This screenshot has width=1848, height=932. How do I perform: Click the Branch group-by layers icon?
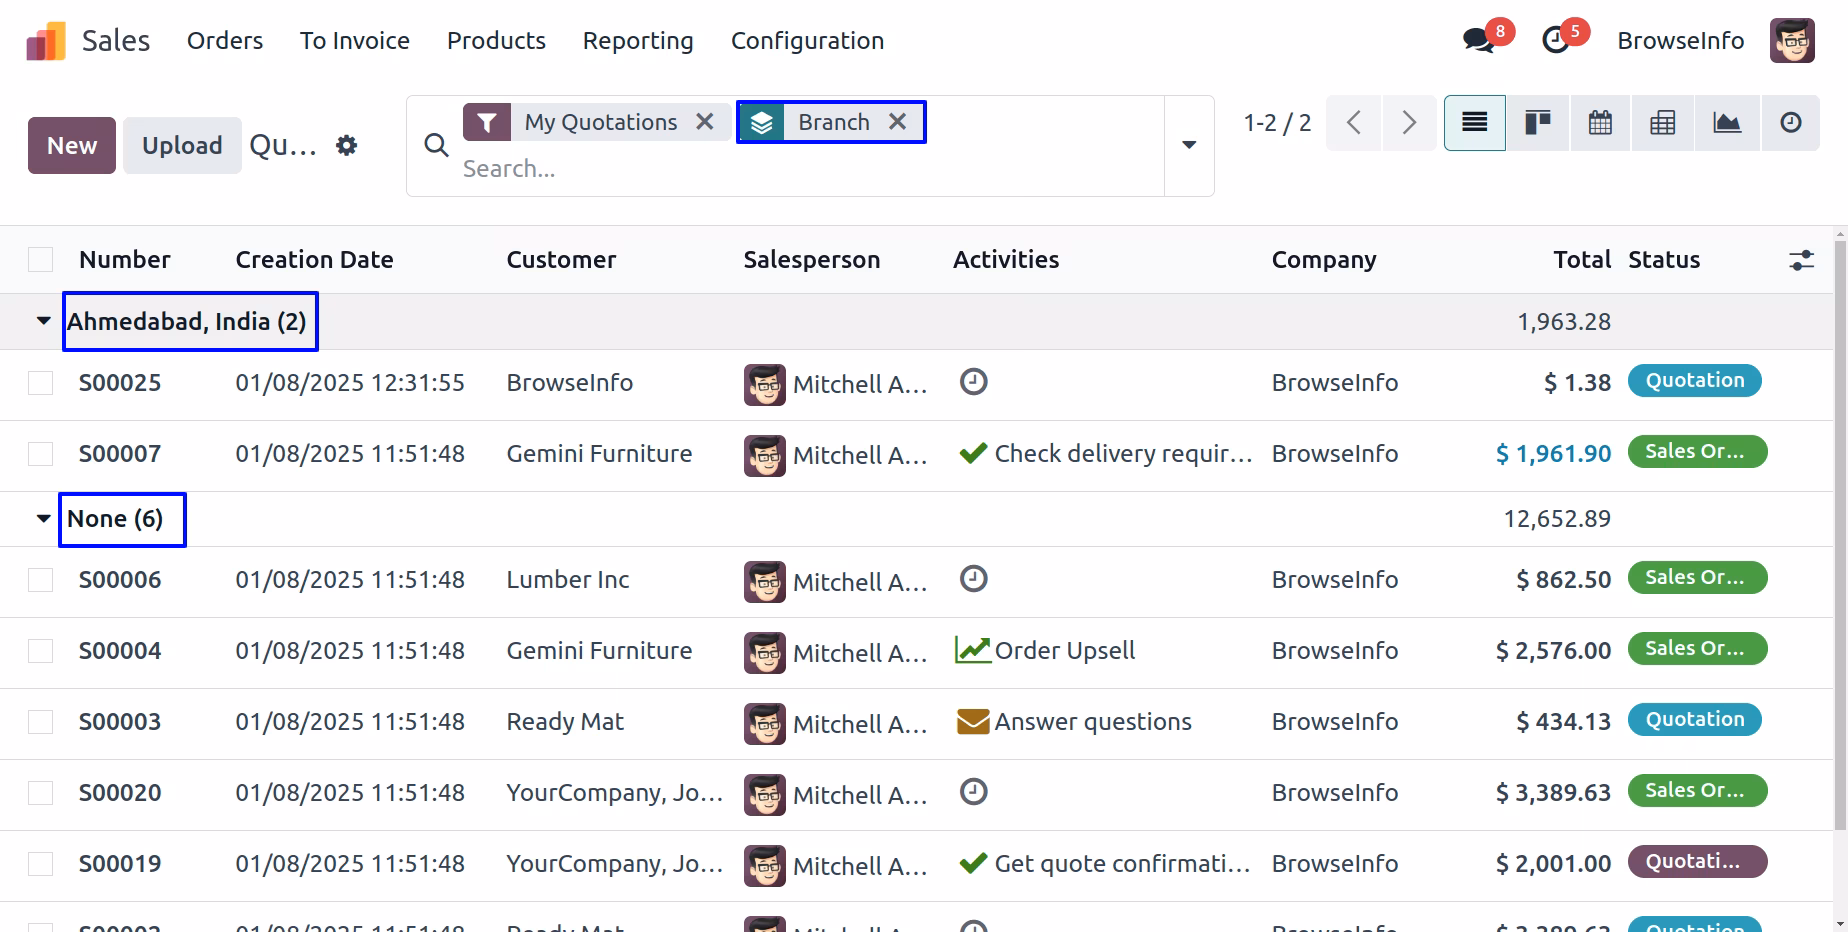(x=762, y=122)
